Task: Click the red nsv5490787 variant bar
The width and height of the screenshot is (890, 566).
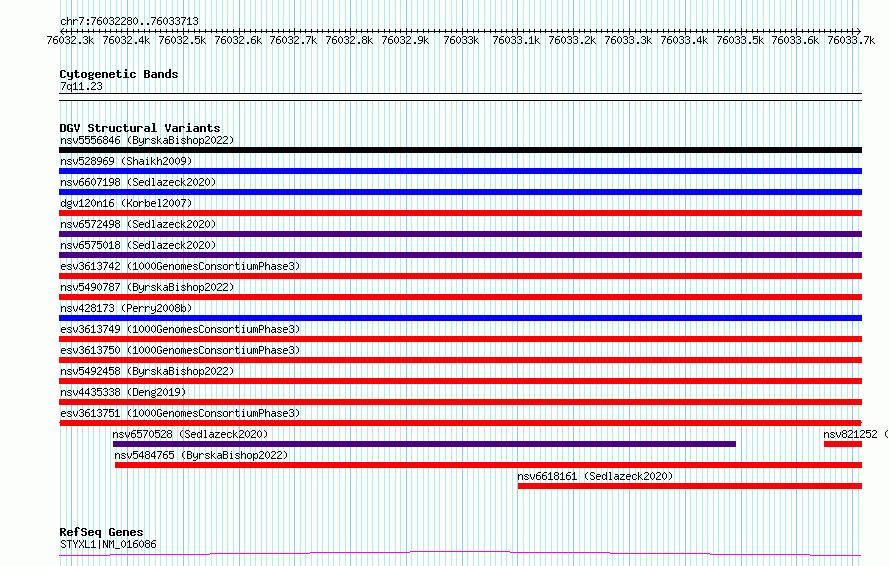Action: pos(460,297)
